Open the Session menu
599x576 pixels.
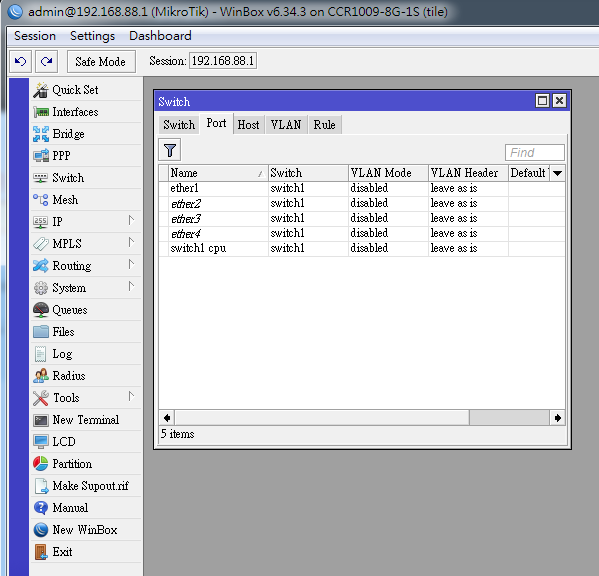[35, 36]
